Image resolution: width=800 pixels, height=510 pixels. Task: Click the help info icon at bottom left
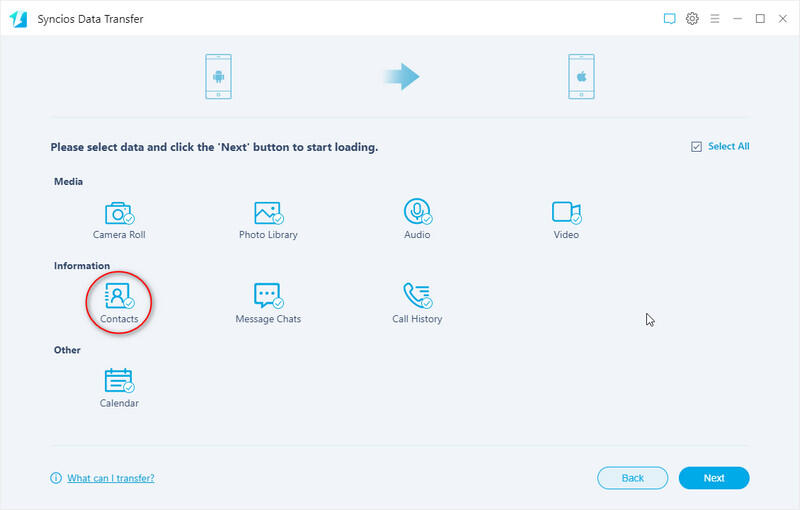(x=56, y=478)
